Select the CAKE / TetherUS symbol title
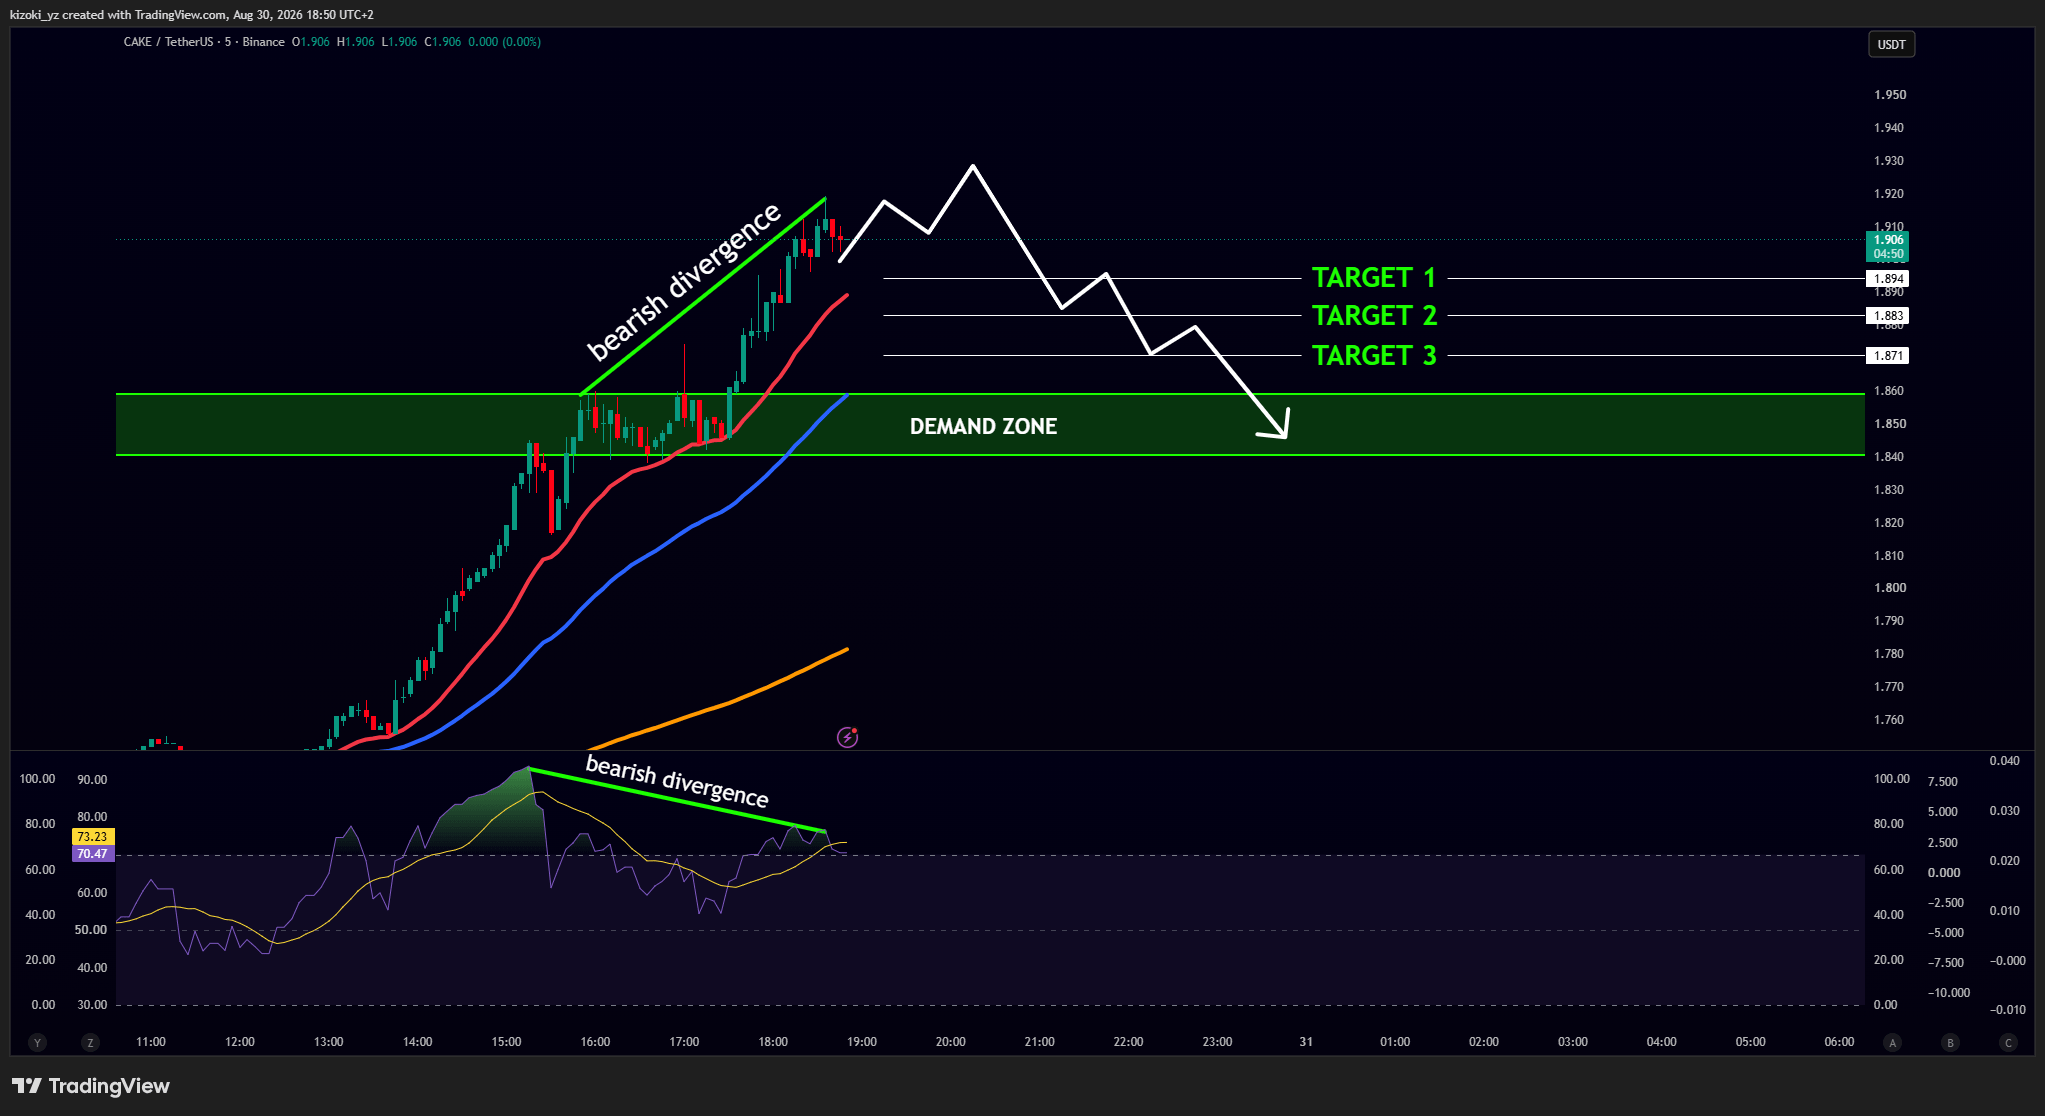This screenshot has width=2045, height=1116. pyautogui.click(x=168, y=42)
